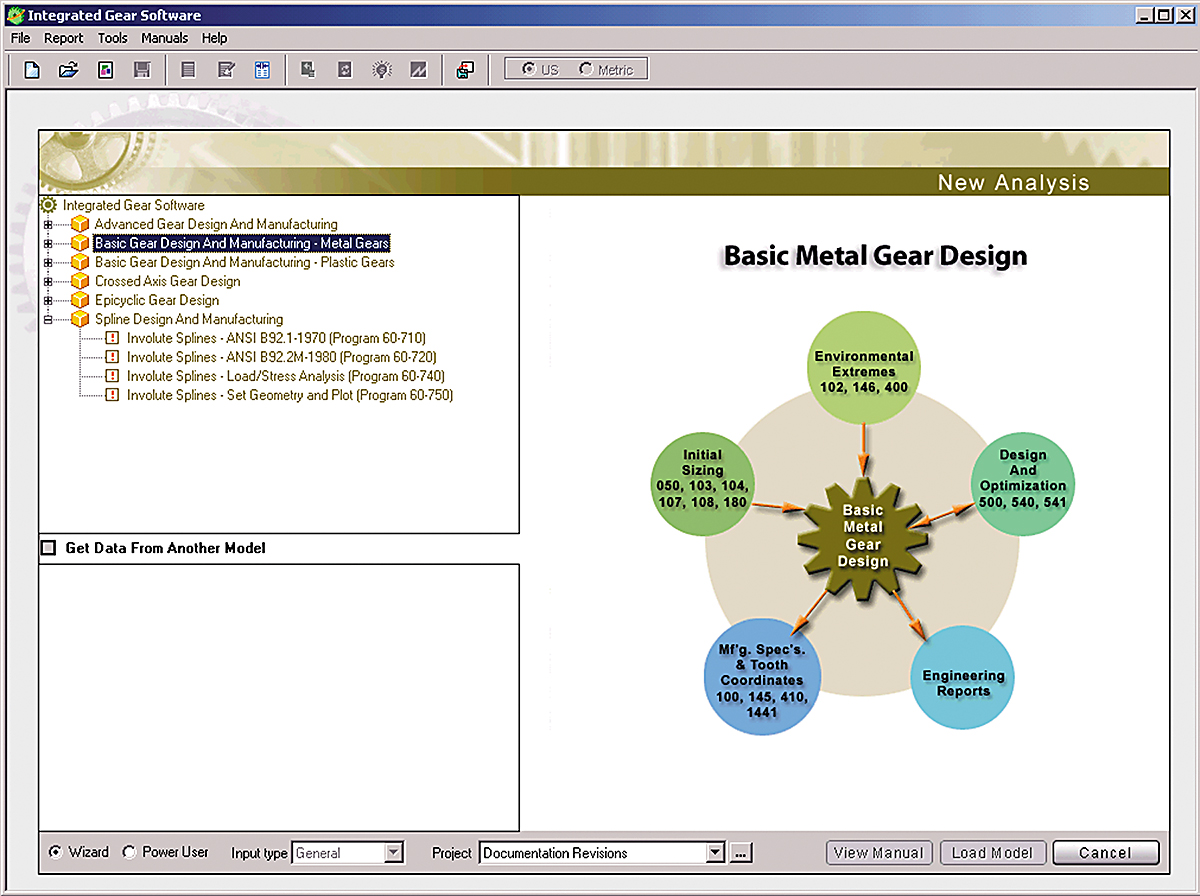Open the Manuals menu
1200x896 pixels.
(165, 38)
